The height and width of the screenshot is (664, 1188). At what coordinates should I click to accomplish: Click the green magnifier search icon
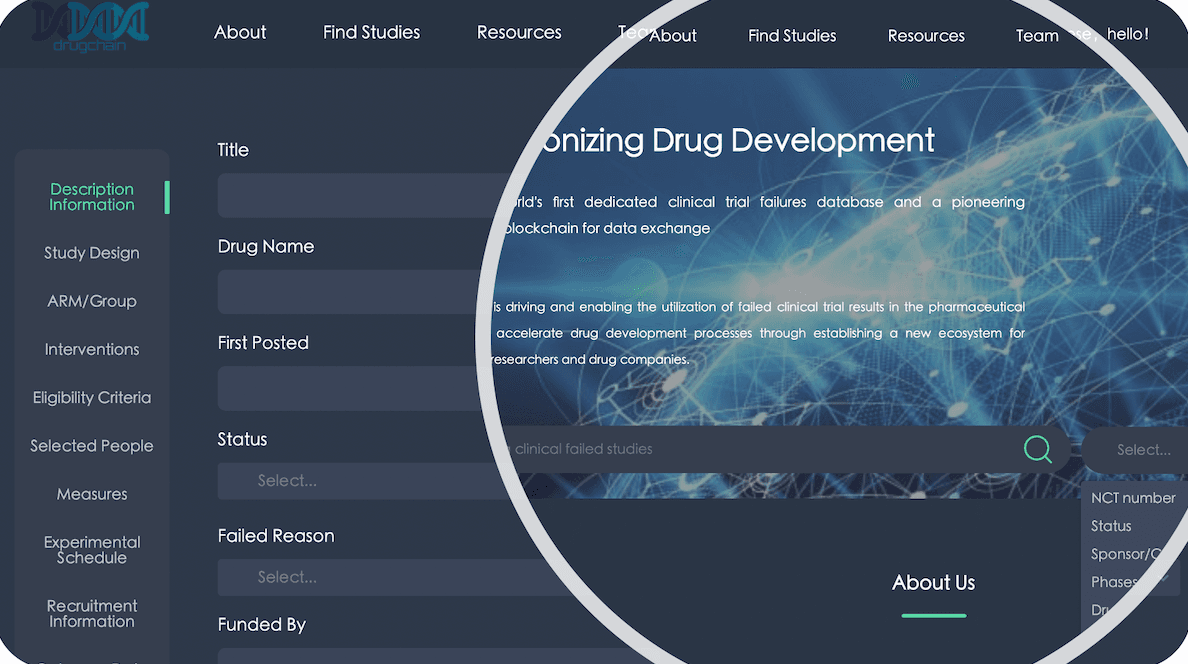tap(1038, 449)
